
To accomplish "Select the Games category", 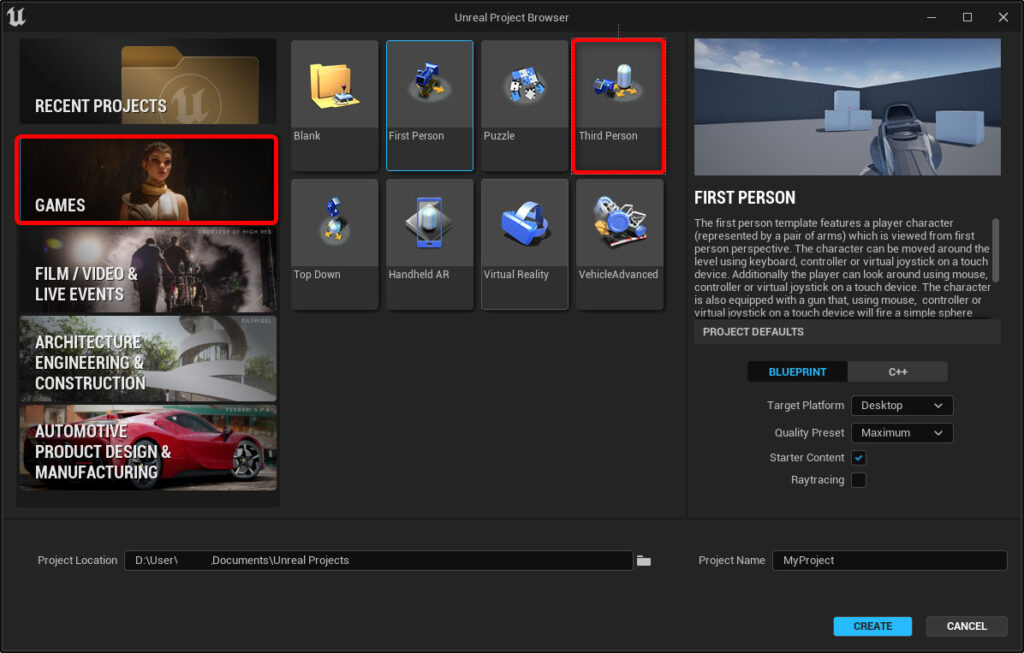I will tap(148, 180).
